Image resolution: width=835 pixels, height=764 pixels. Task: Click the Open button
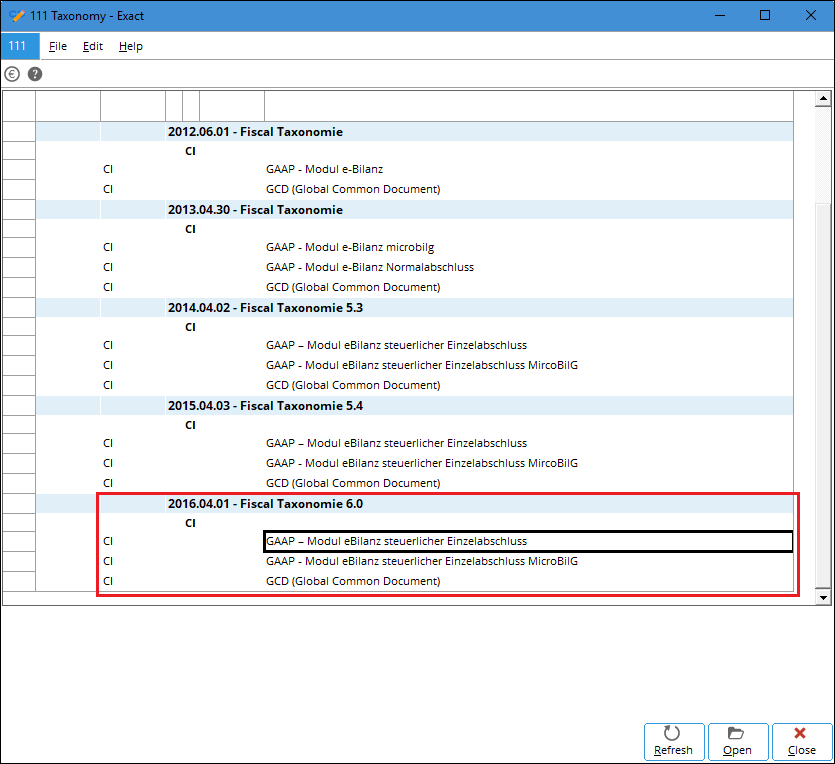(x=738, y=742)
